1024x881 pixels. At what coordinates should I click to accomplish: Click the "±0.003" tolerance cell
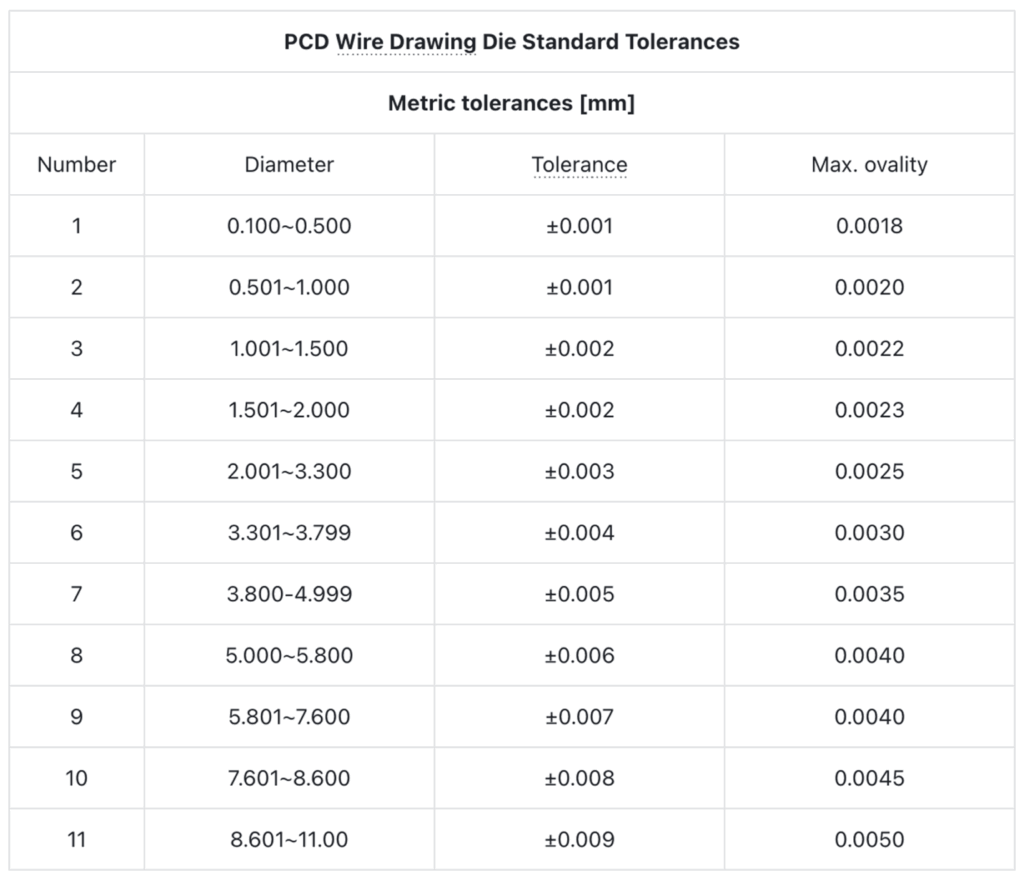579,471
